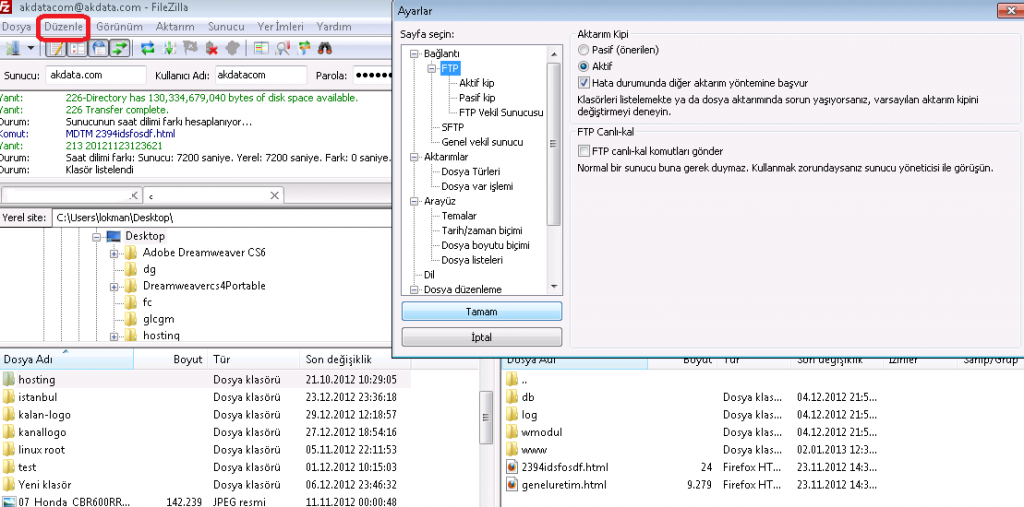
Task: Select the Aktif radio button
Action: [x=583, y=67]
